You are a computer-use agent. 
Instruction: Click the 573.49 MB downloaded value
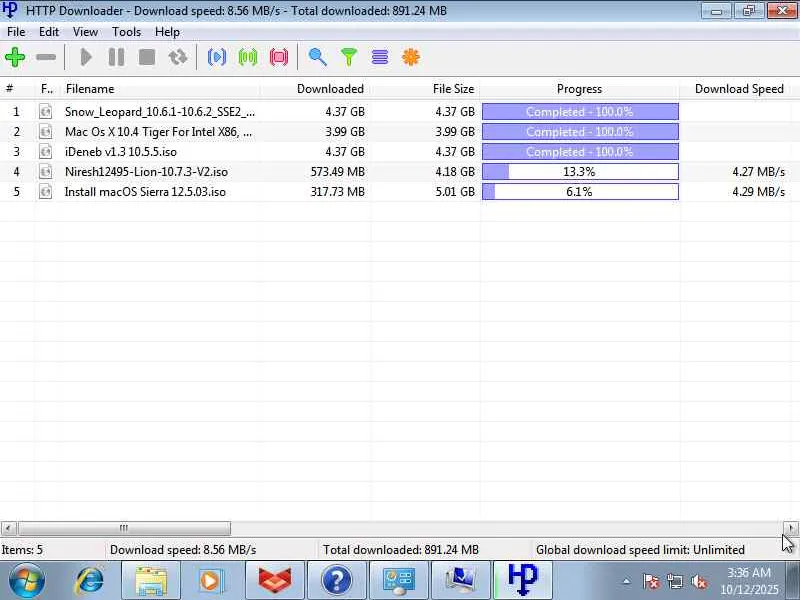(x=337, y=171)
